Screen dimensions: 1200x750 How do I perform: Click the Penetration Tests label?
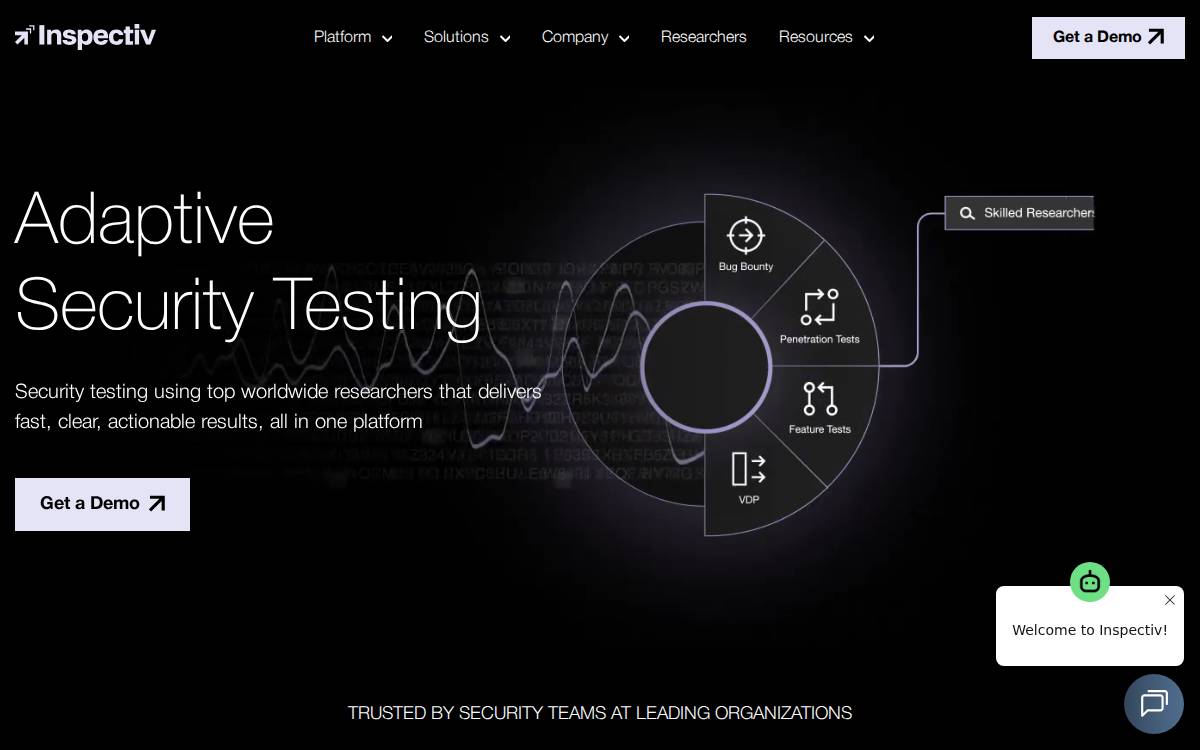click(820, 339)
